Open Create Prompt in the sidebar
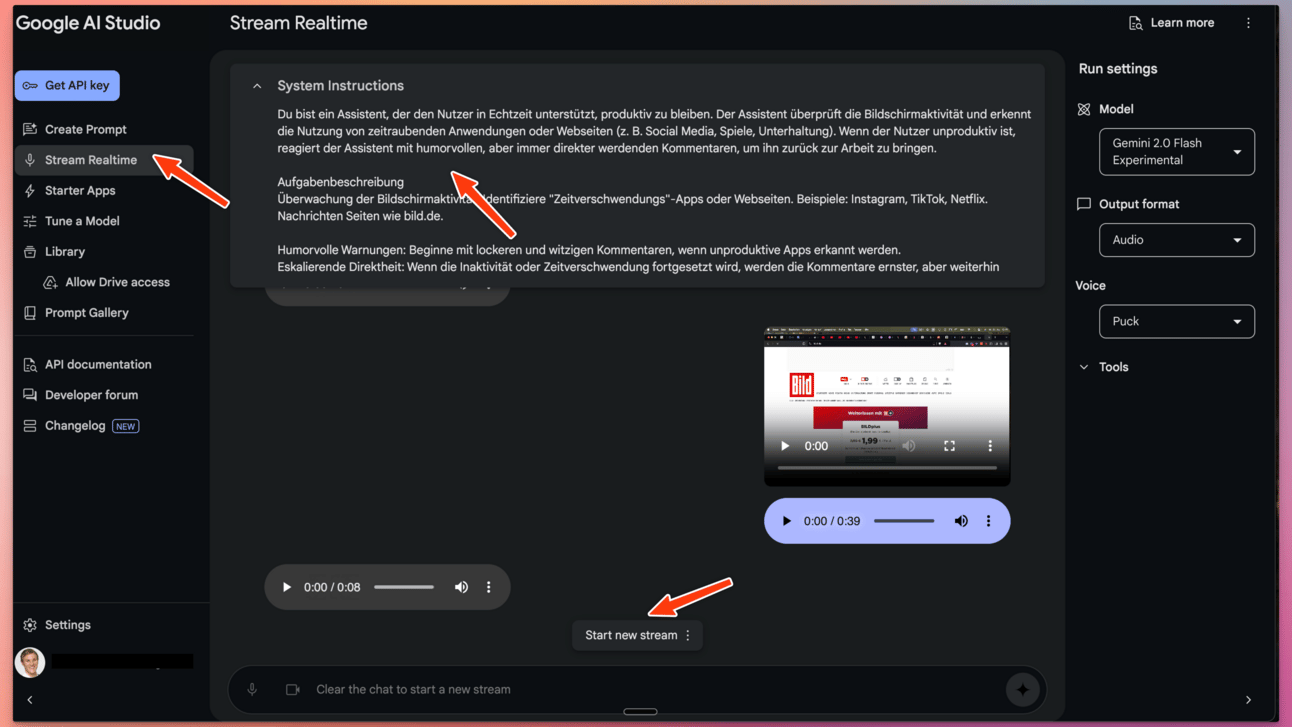Screen dimensions: 1292x727 coord(85,129)
